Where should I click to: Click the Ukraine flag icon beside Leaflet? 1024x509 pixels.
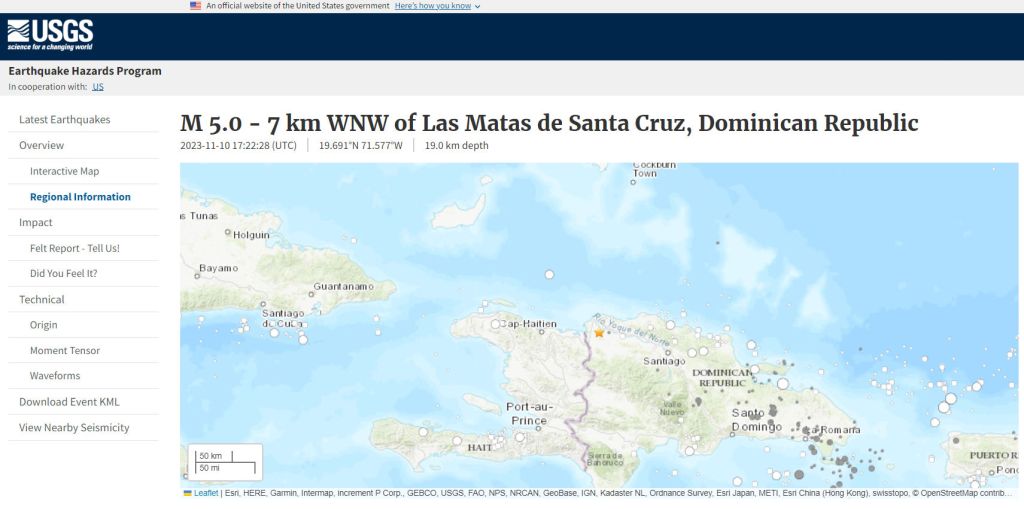pyautogui.click(x=187, y=493)
